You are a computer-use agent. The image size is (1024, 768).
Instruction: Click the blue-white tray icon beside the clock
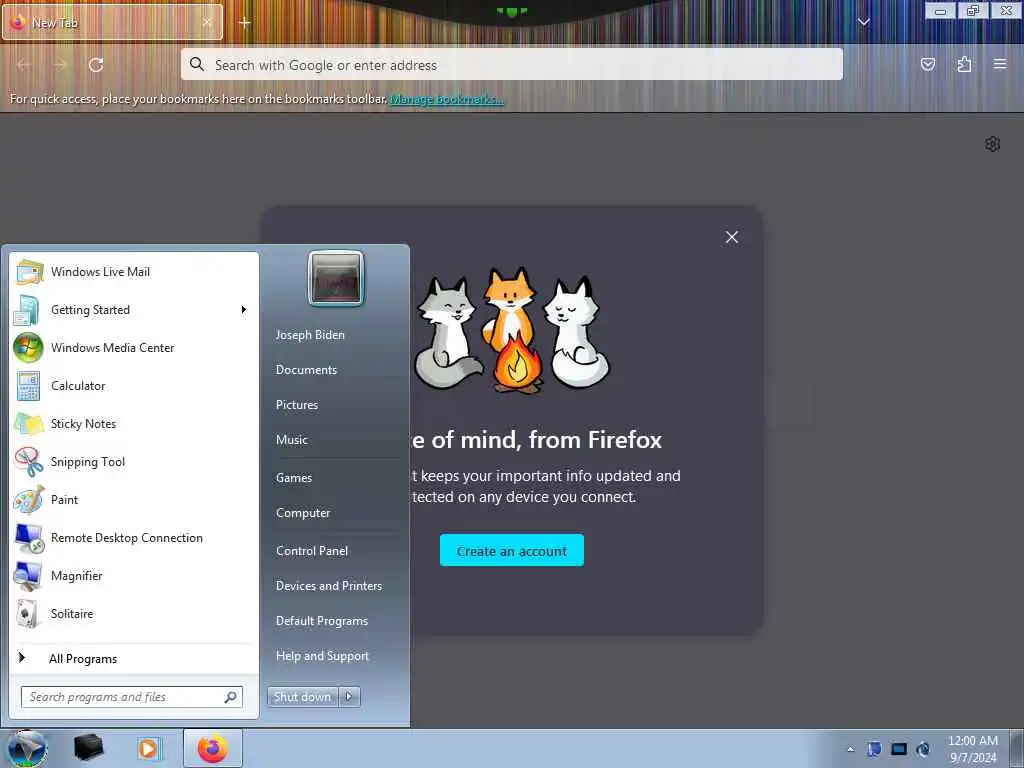point(923,749)
